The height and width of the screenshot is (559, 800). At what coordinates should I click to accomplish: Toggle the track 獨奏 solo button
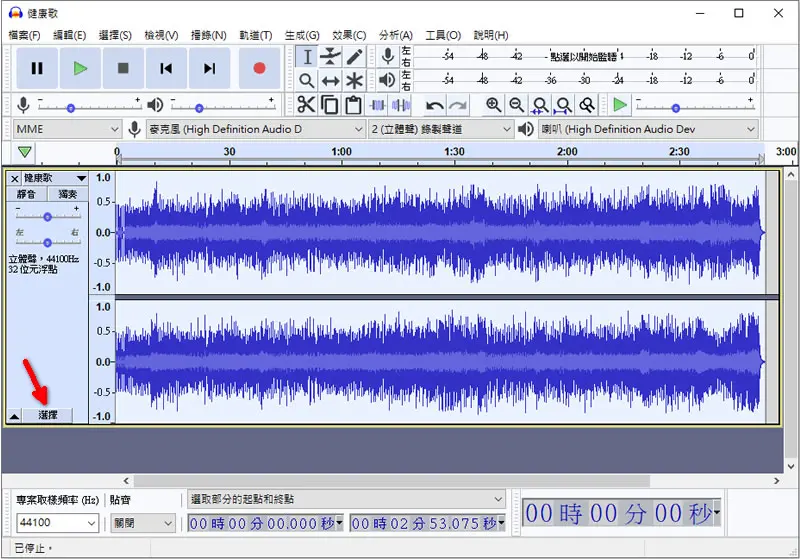click(x=67, y=194)
